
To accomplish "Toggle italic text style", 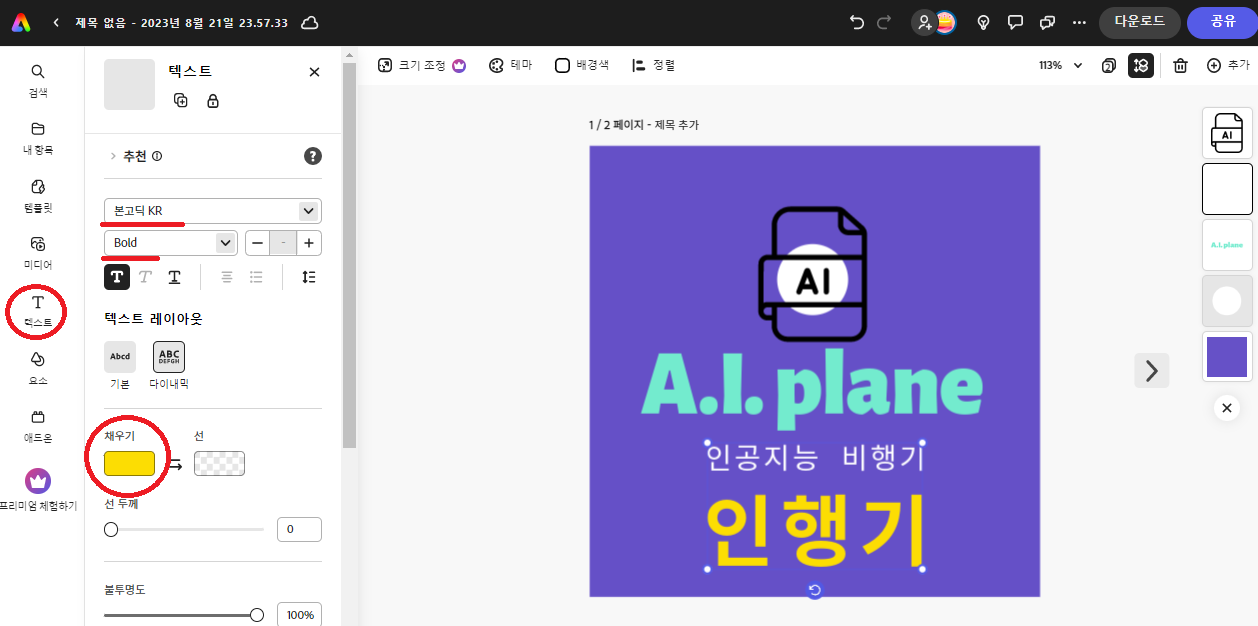I will tap(145, 277).
